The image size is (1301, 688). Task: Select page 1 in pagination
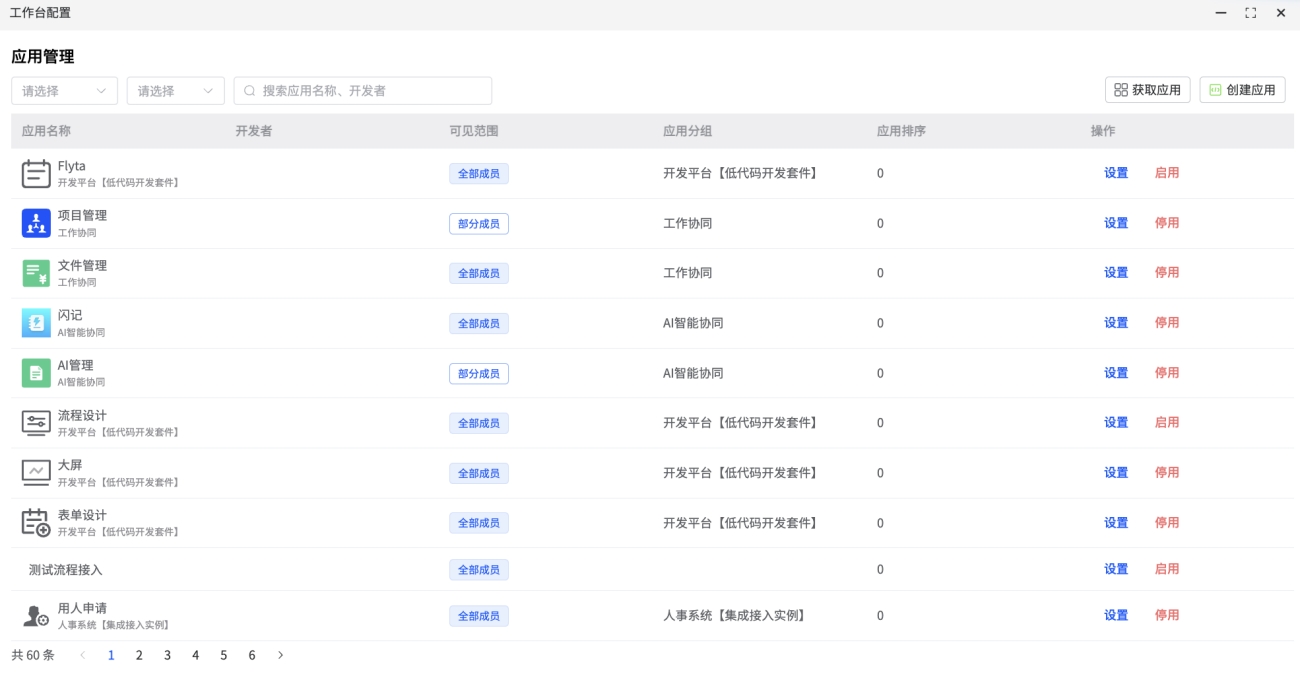[x=111, y=655]
